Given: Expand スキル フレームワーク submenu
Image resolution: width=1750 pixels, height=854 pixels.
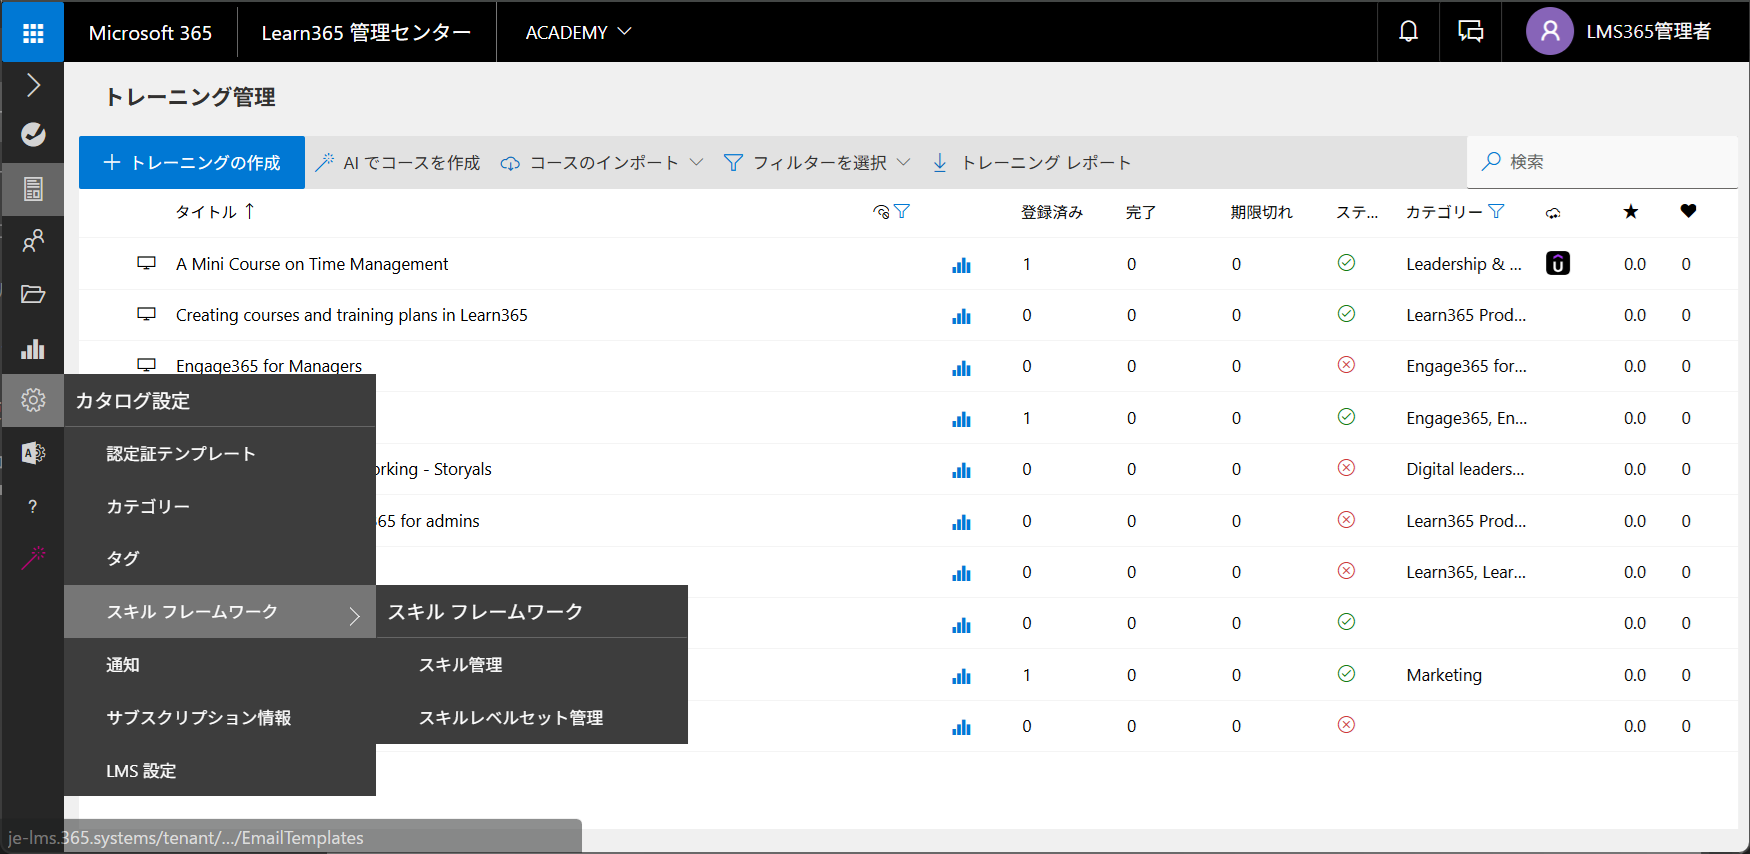Looking at the screenshot, I should click(220, 612).
